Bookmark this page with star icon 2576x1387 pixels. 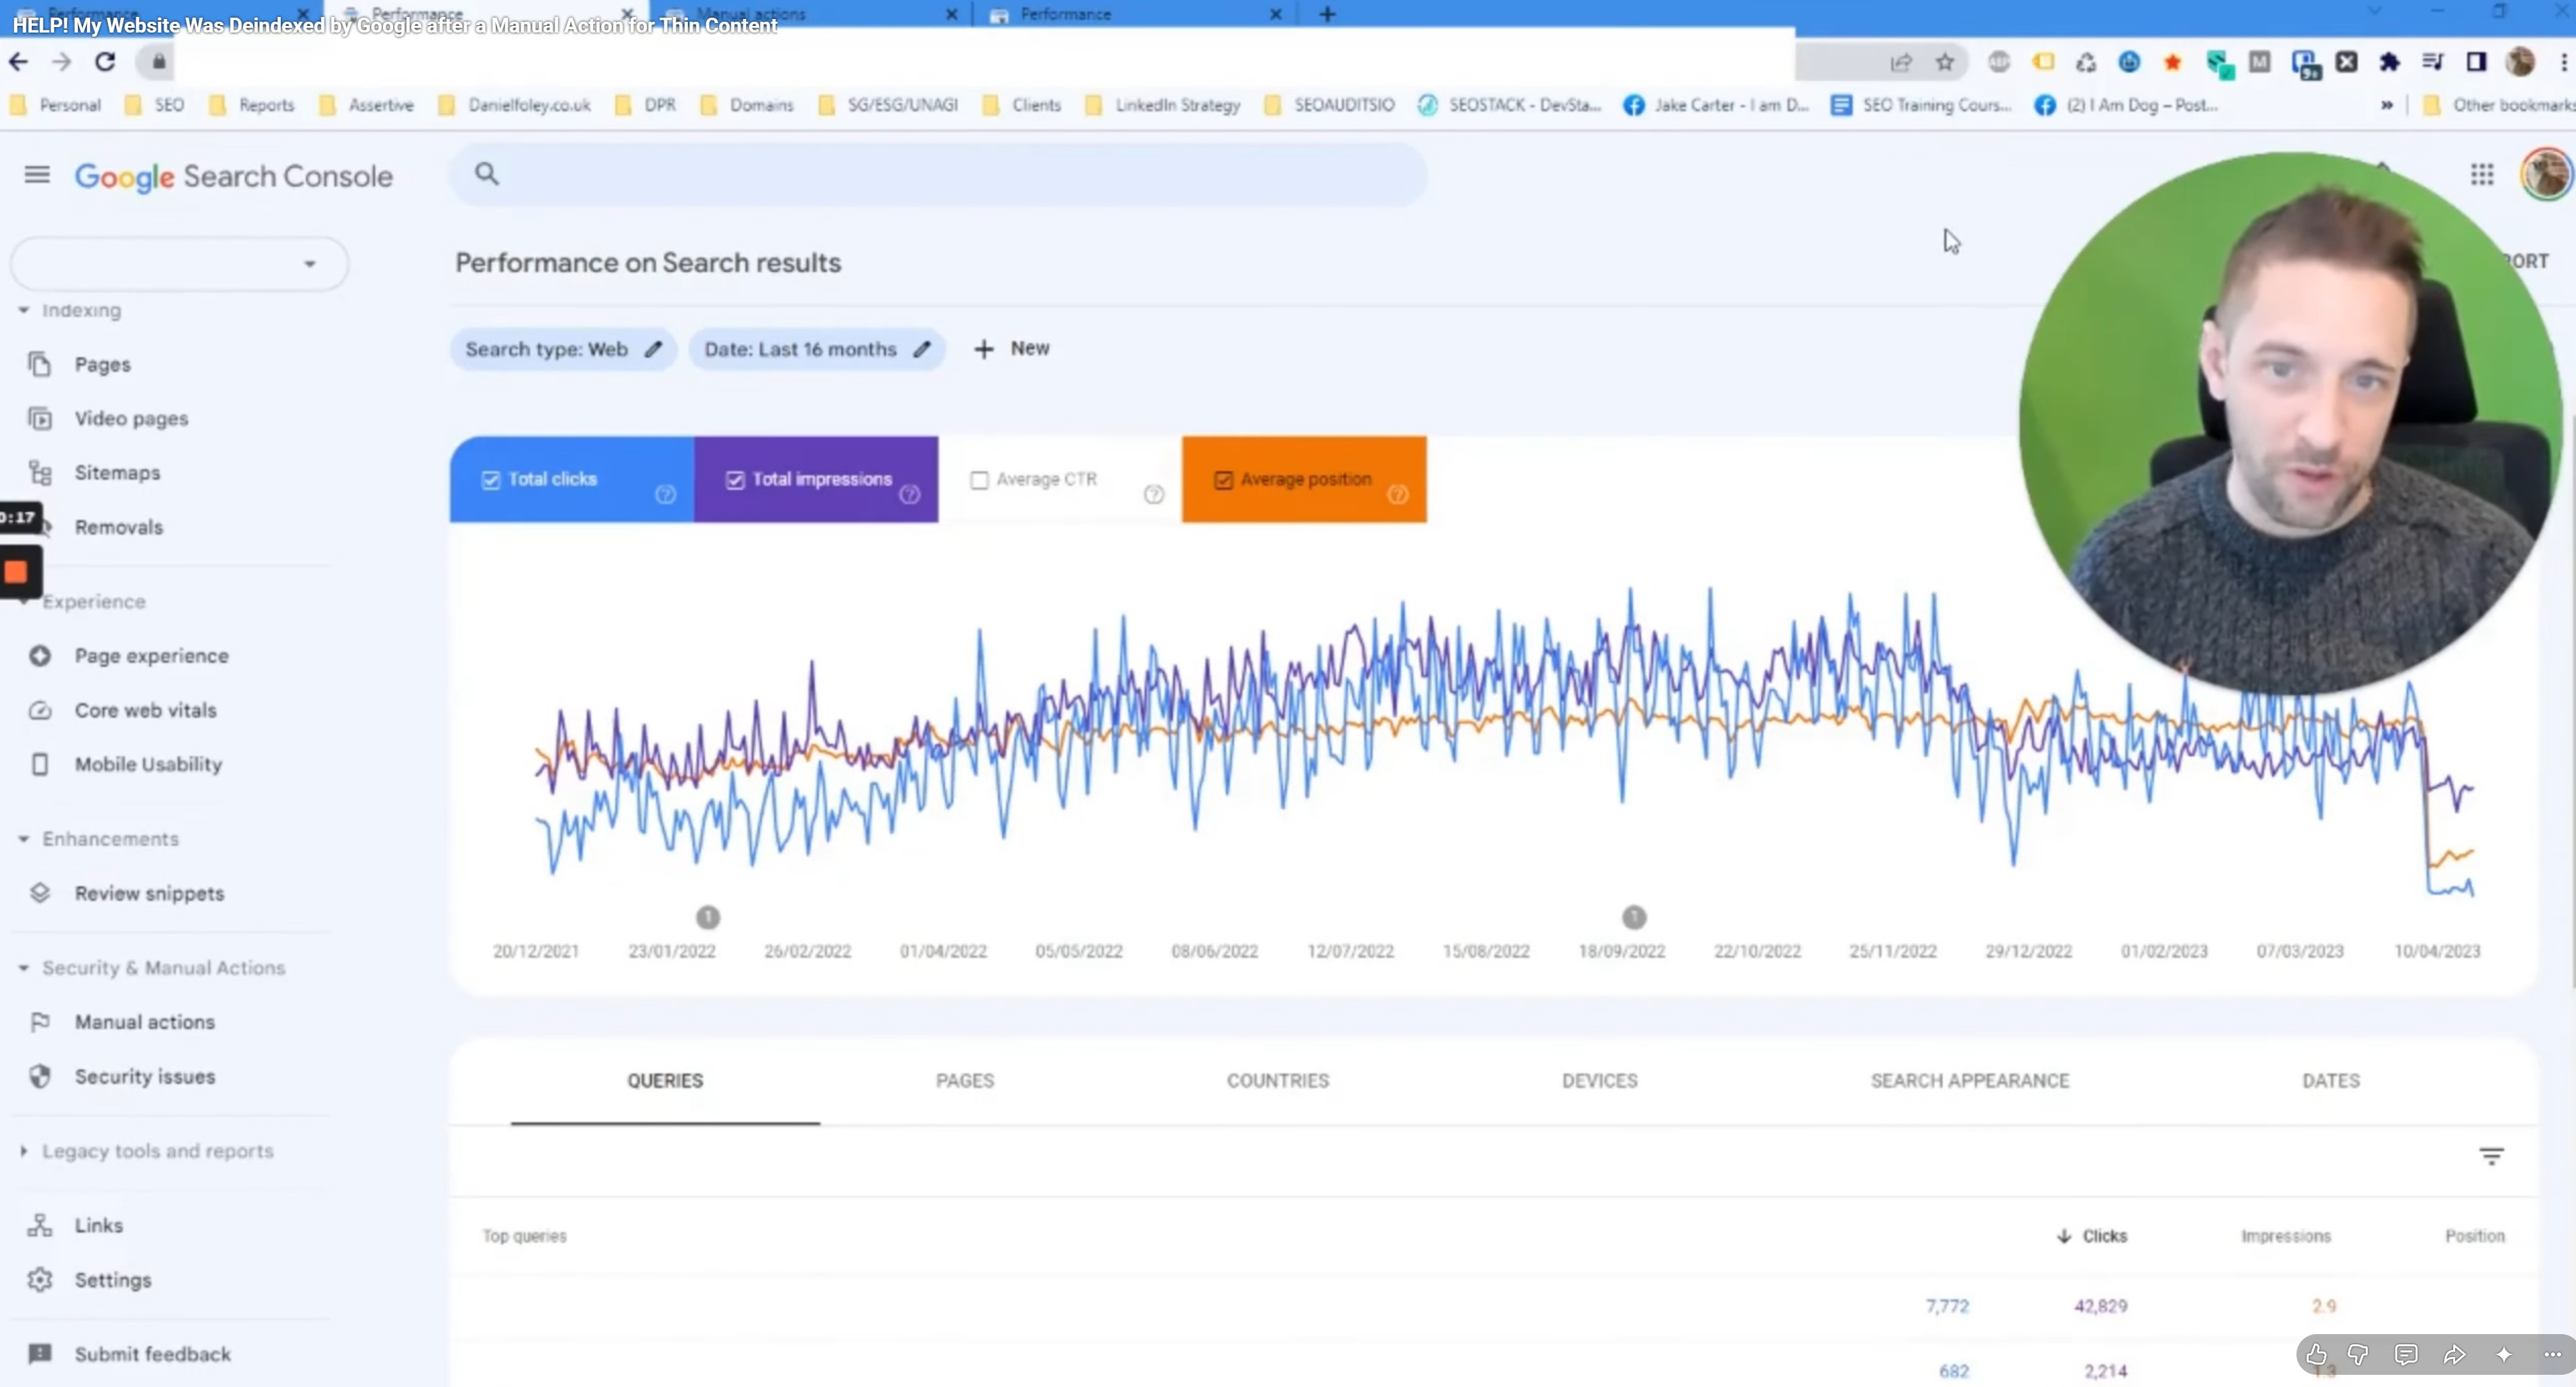(1945, 62)
